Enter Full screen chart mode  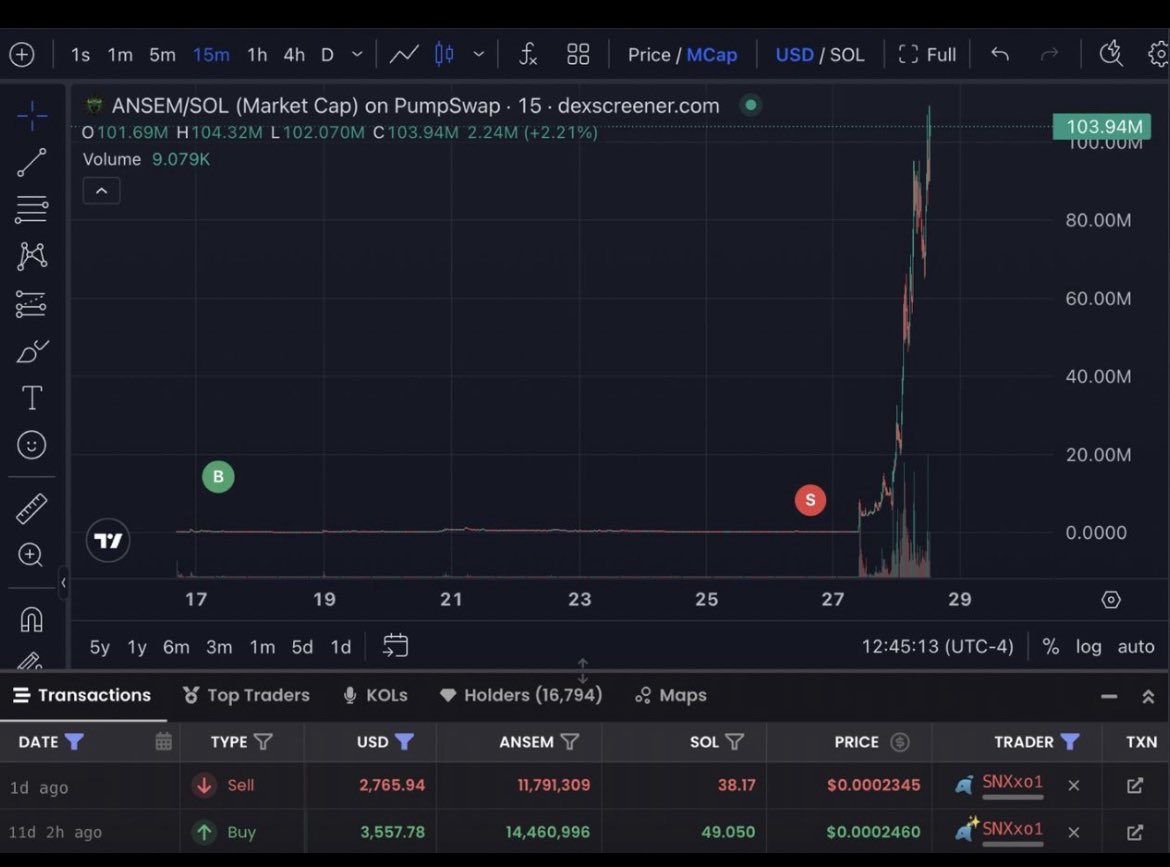(x=927, y=54)
